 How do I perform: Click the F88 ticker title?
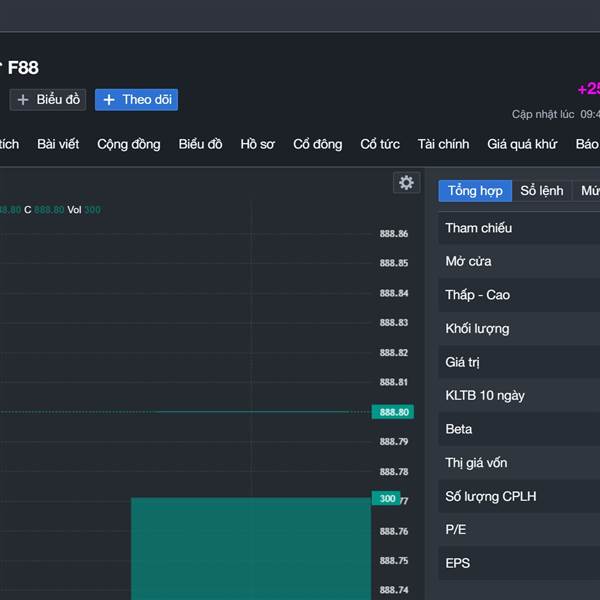(23, 68)
